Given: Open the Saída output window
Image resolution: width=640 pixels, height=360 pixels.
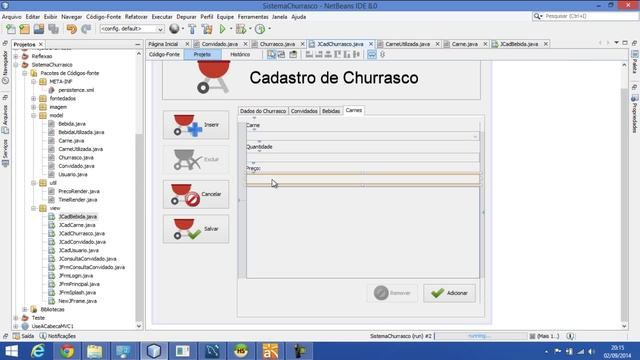Looking at the screenshot, I should click(x=24, y=336).
